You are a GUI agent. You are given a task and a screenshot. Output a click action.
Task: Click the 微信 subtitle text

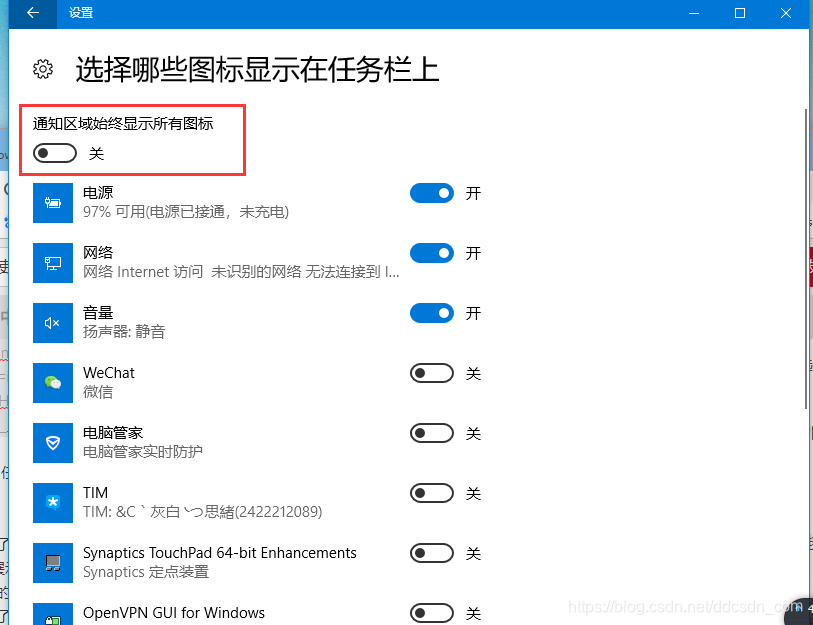click(98, 392)
